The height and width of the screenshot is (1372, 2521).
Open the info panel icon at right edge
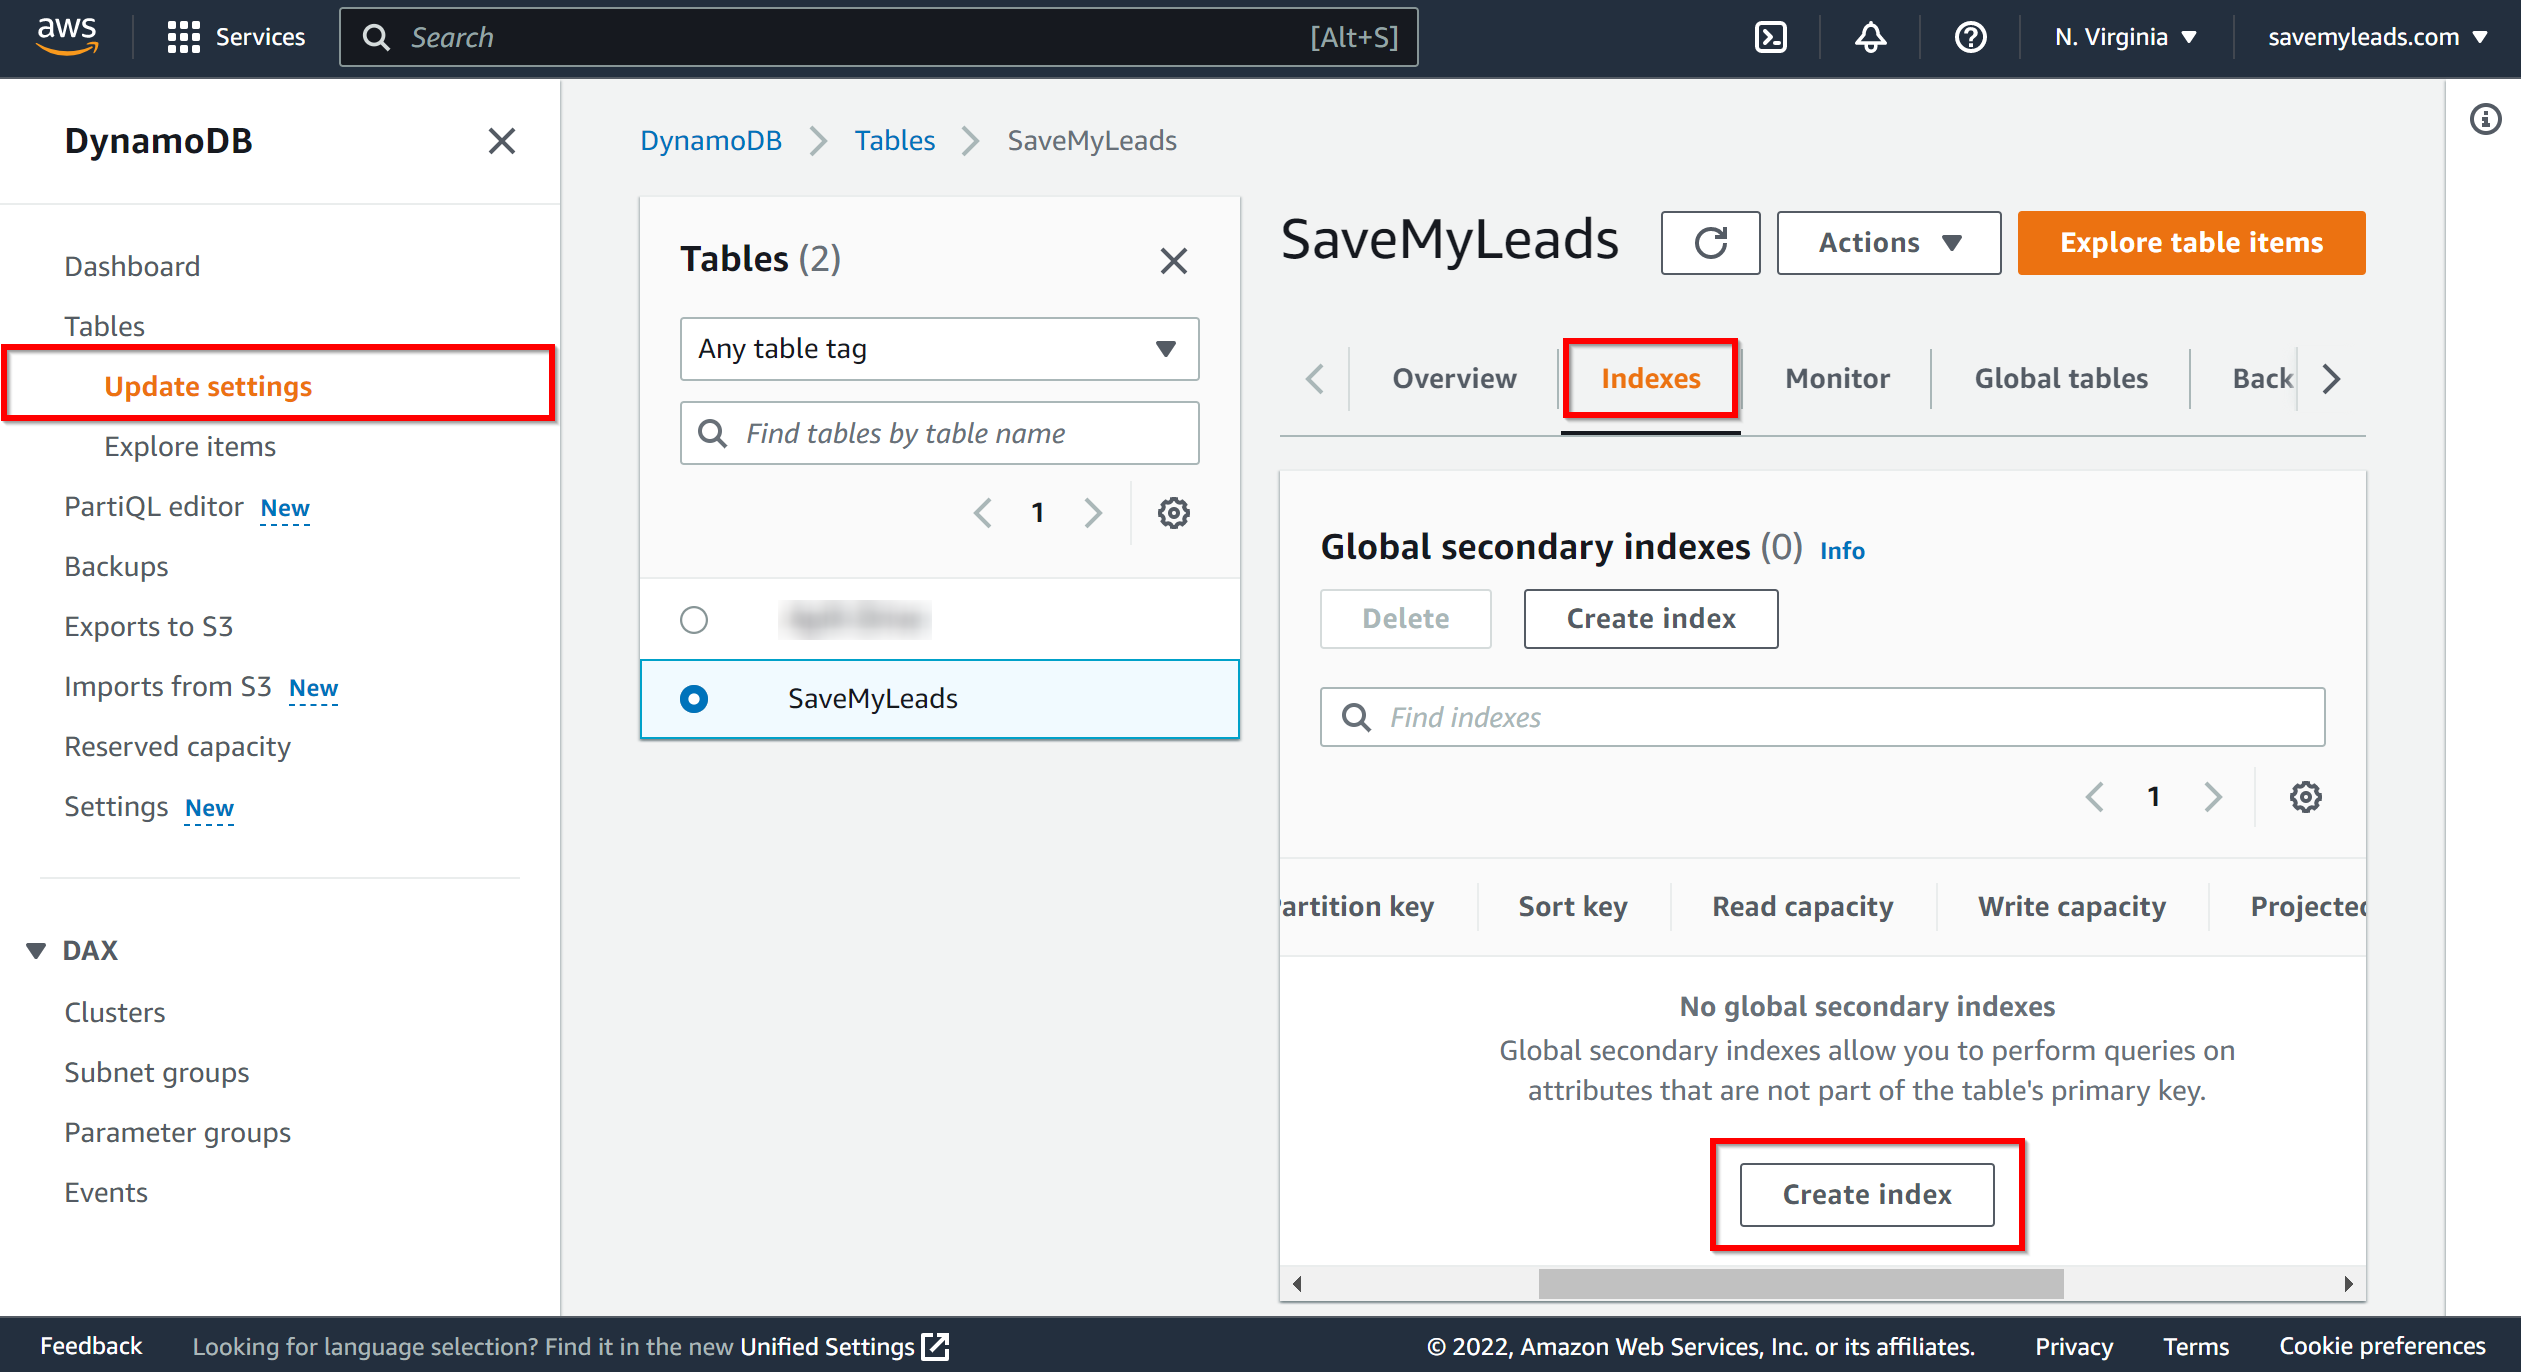pos(2484,120)
